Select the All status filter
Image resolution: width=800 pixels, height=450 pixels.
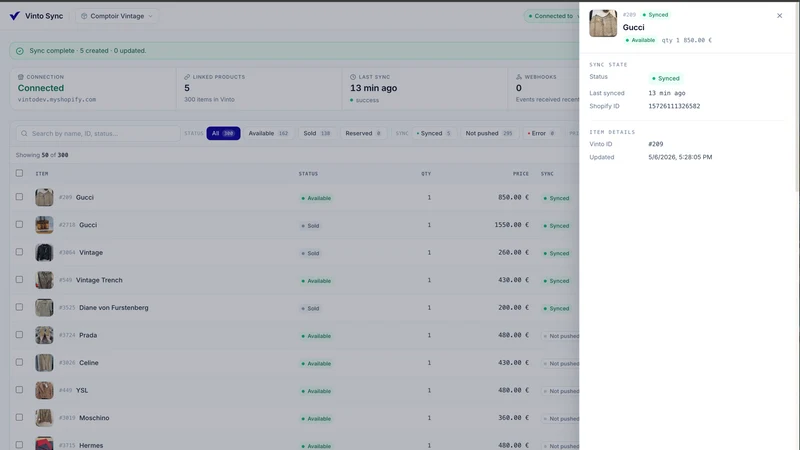coord(223,133)
